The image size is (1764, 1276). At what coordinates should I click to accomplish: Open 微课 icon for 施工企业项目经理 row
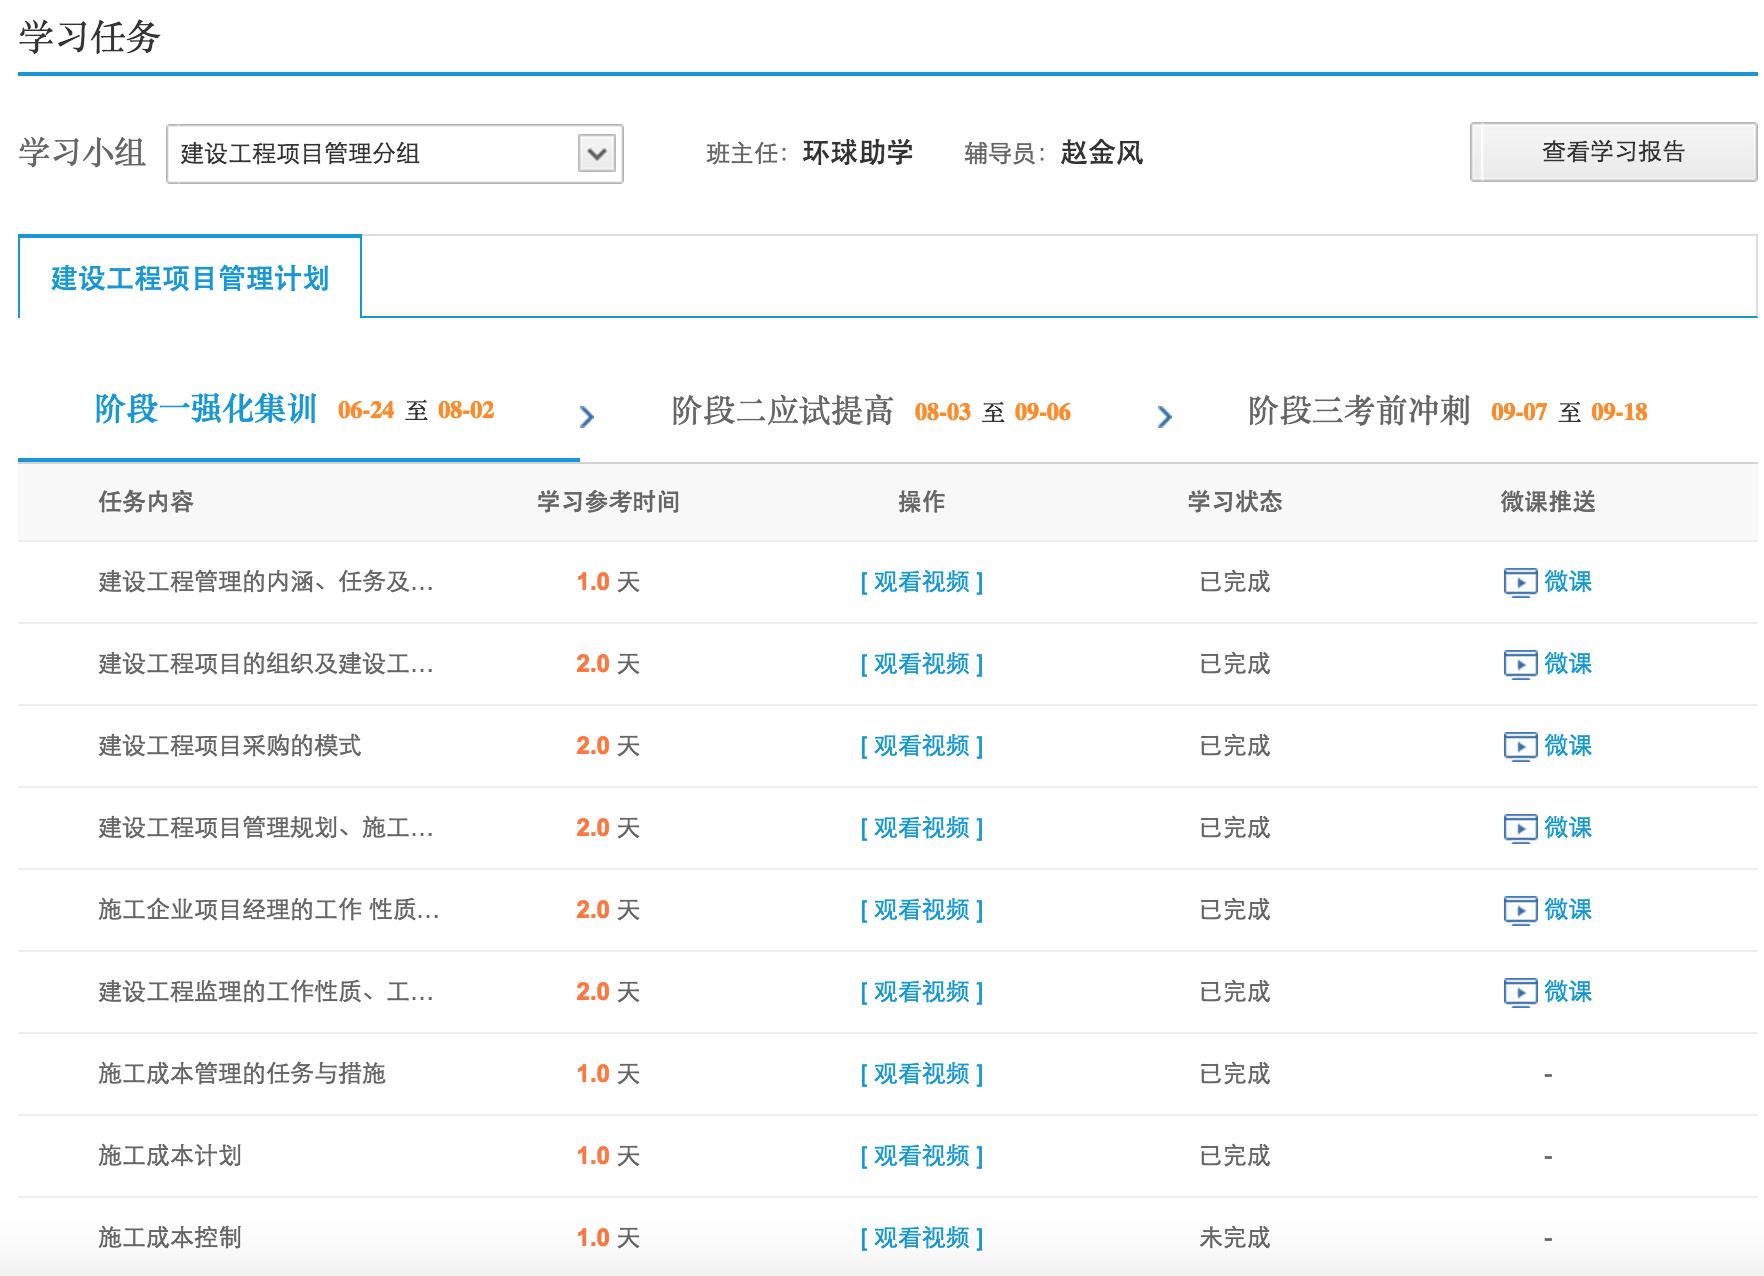coord(1520,910)
